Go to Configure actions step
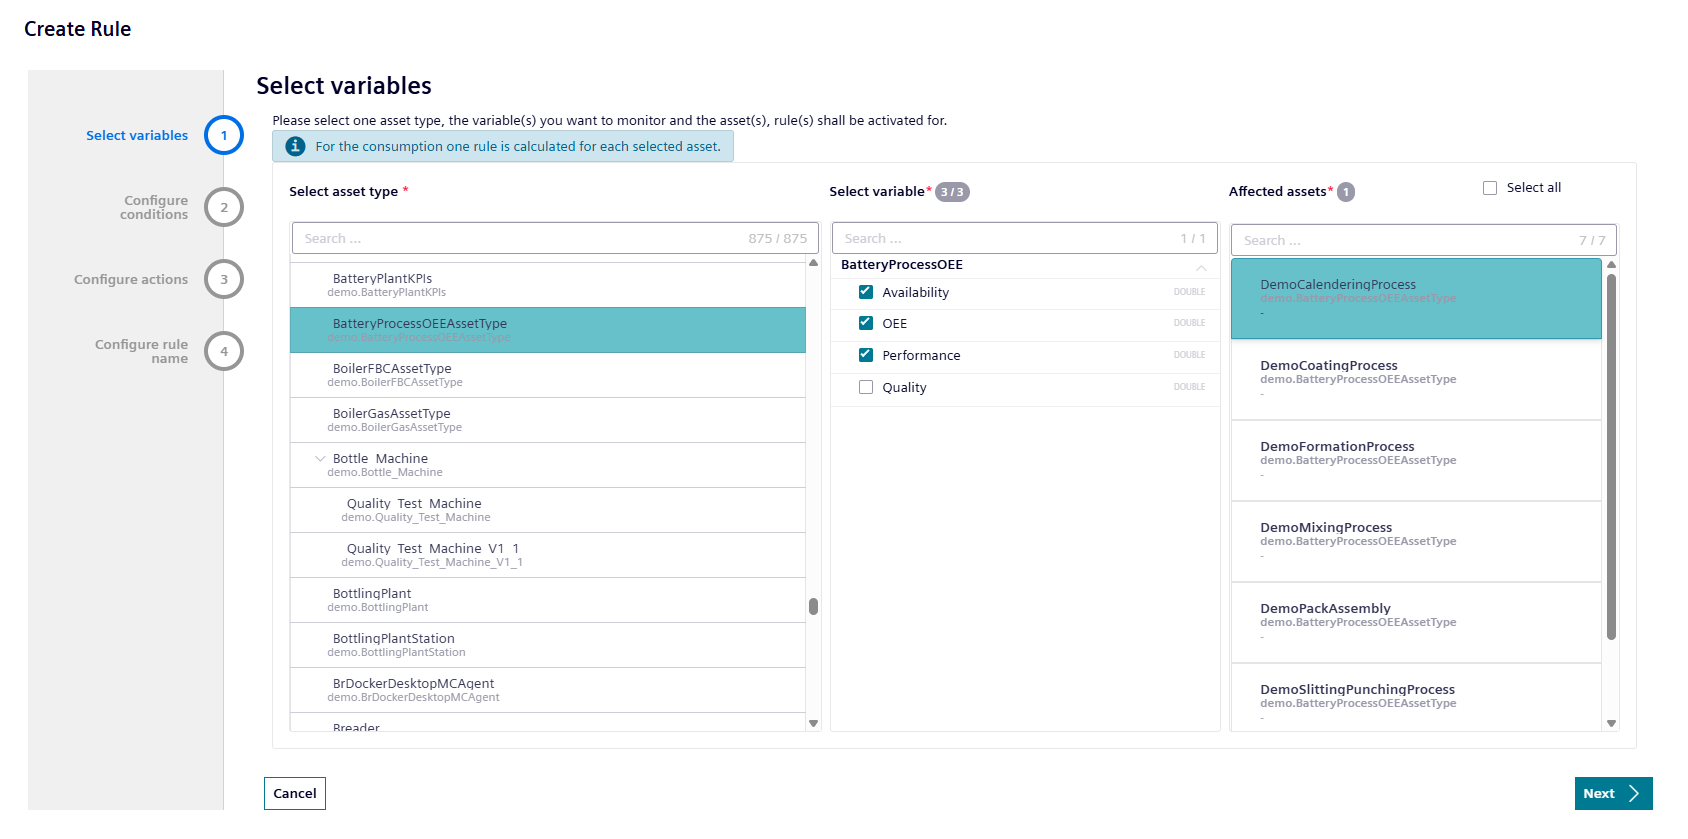1688x839 pixels. coord(131,280)
